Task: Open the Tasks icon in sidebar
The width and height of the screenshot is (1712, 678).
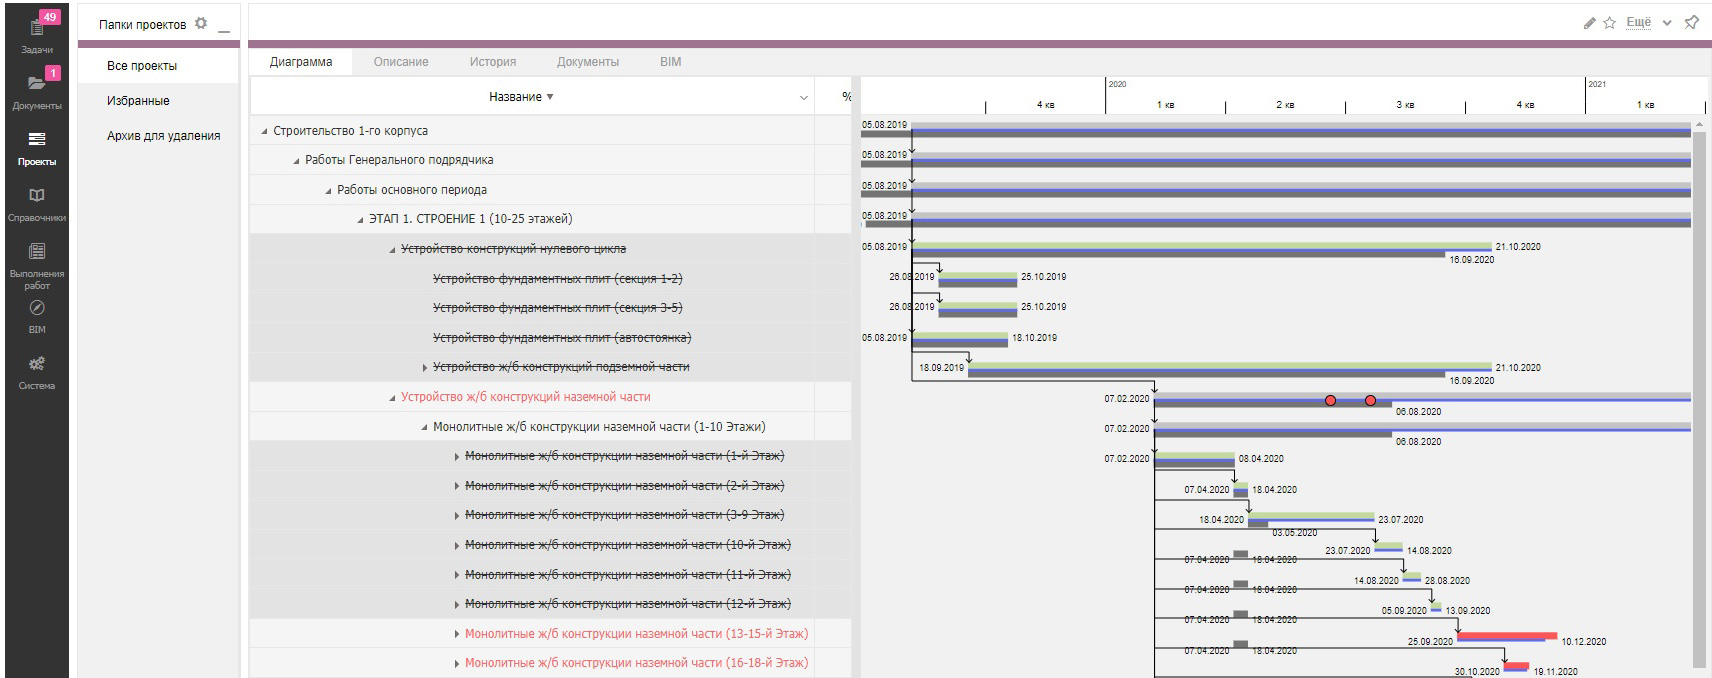Action: coord(37,28)
